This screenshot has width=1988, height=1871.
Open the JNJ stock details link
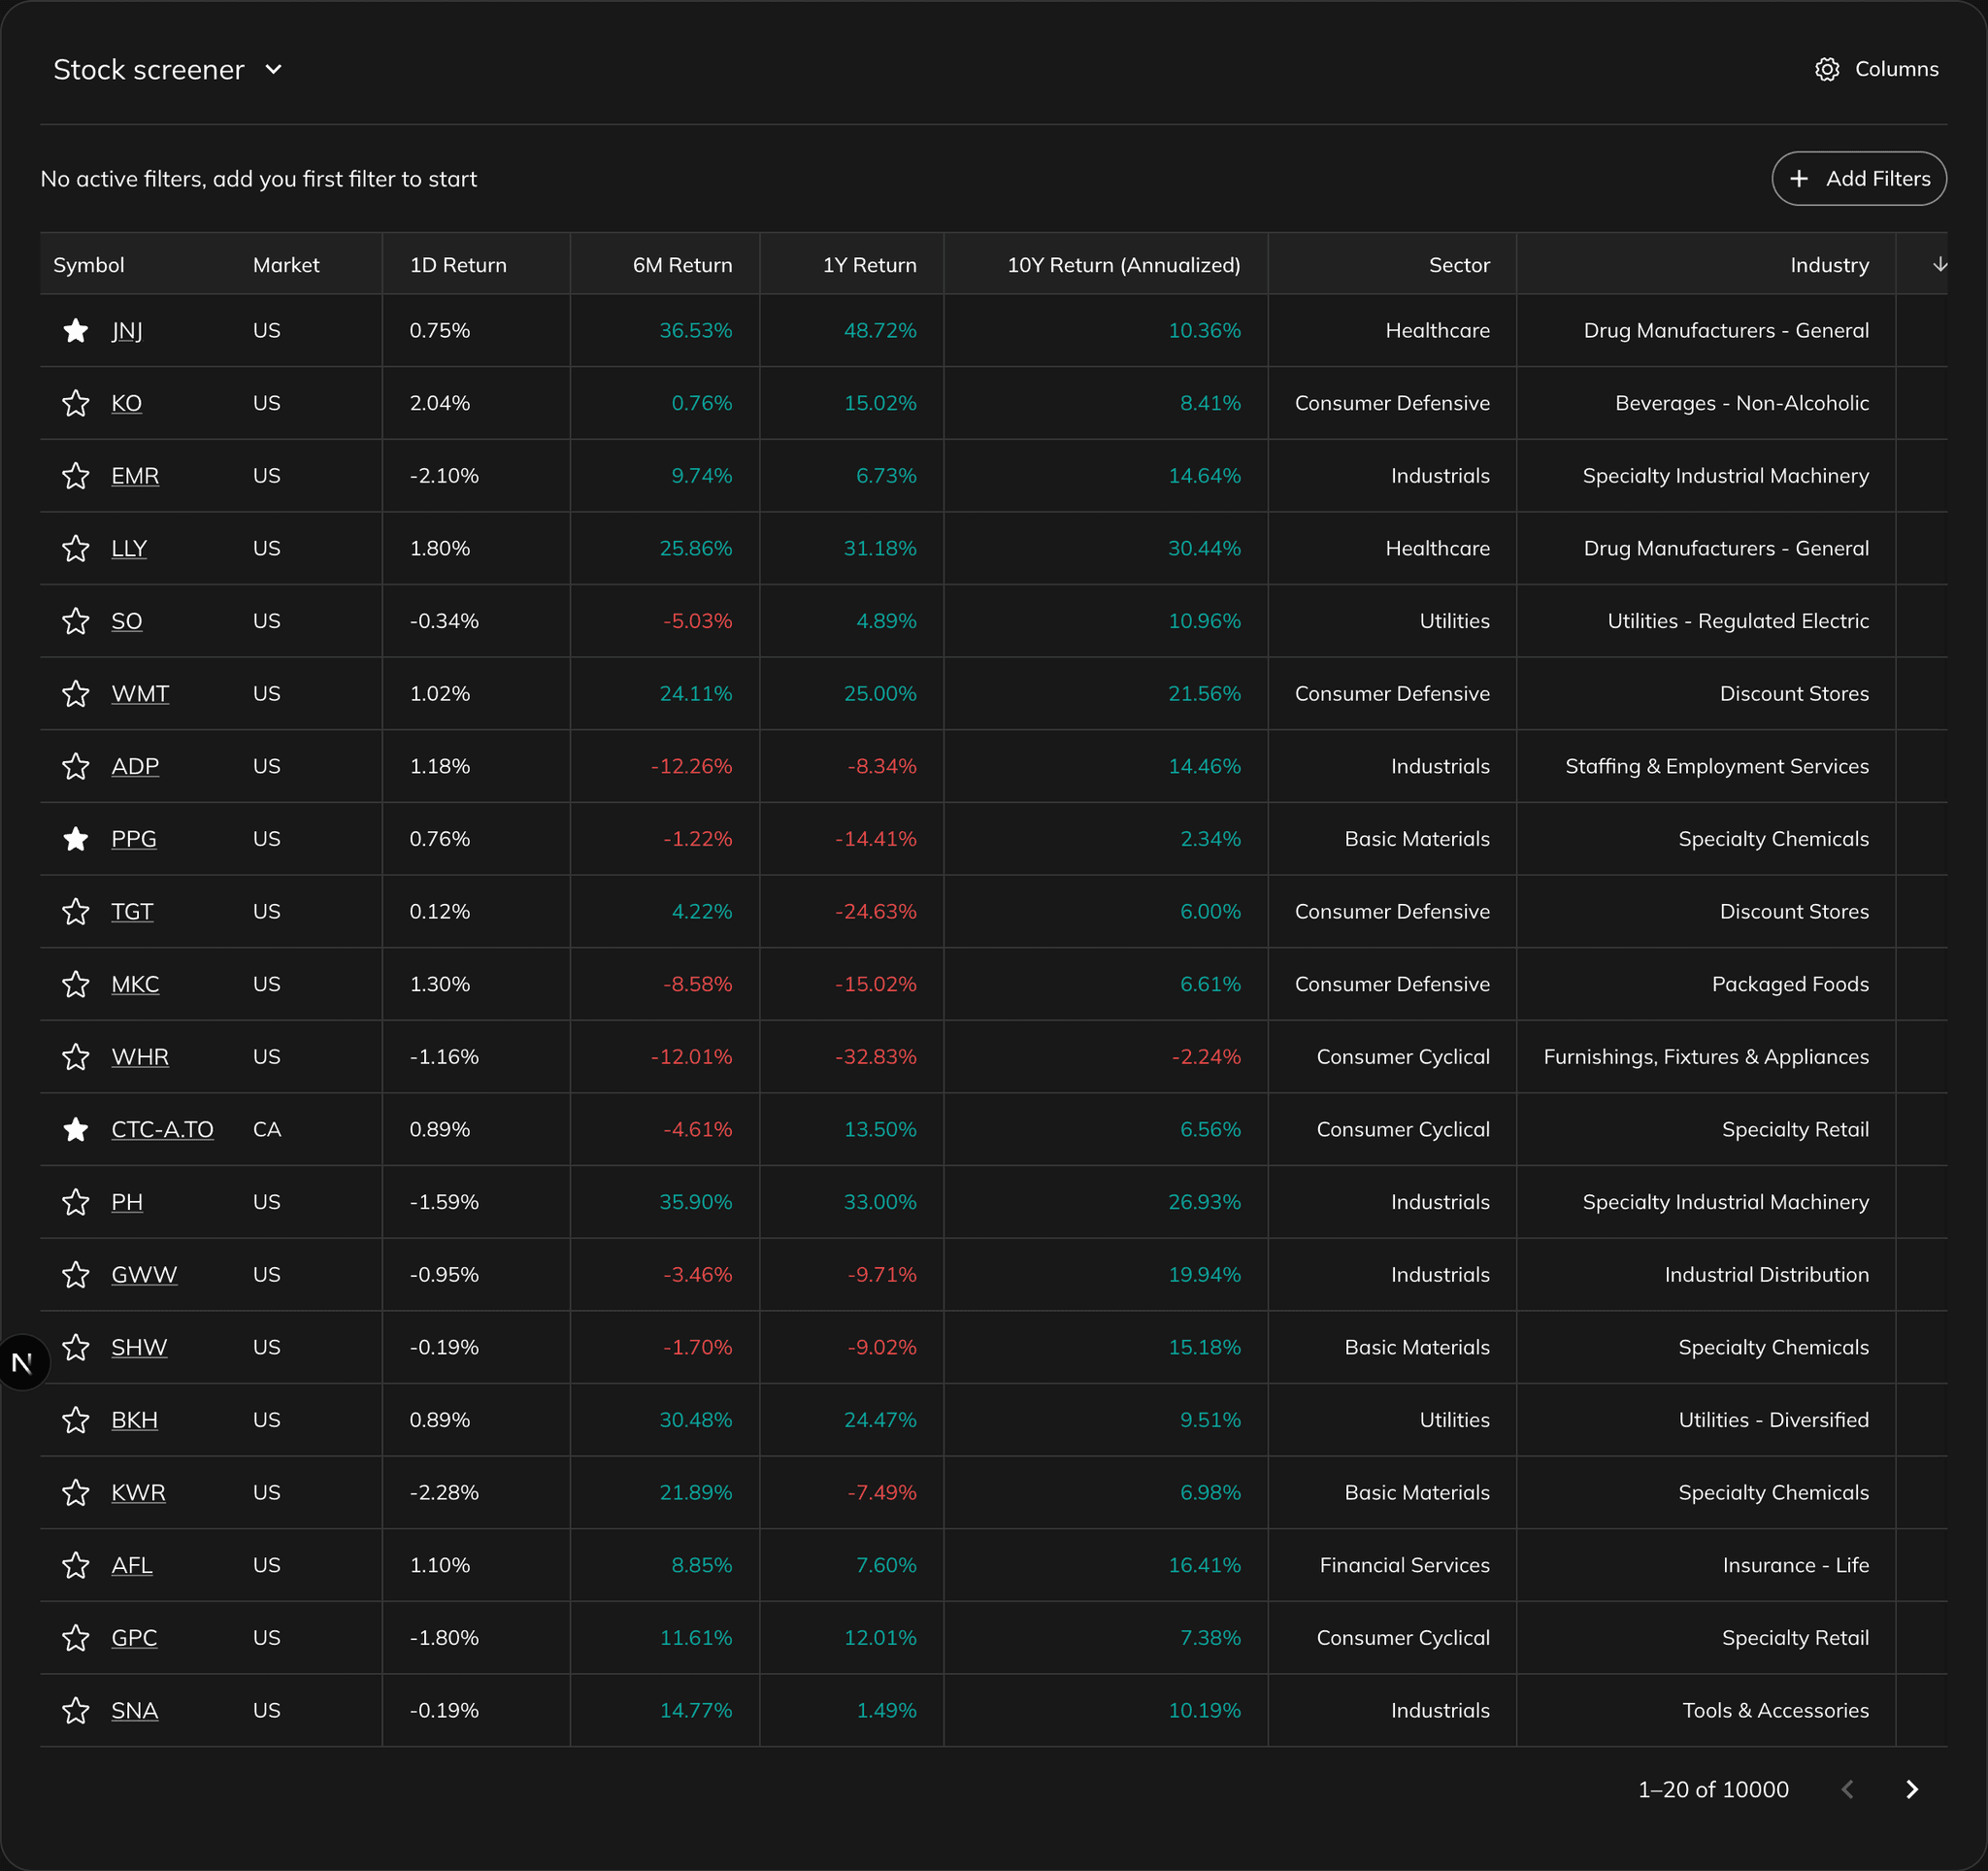(x=127, y=330)
